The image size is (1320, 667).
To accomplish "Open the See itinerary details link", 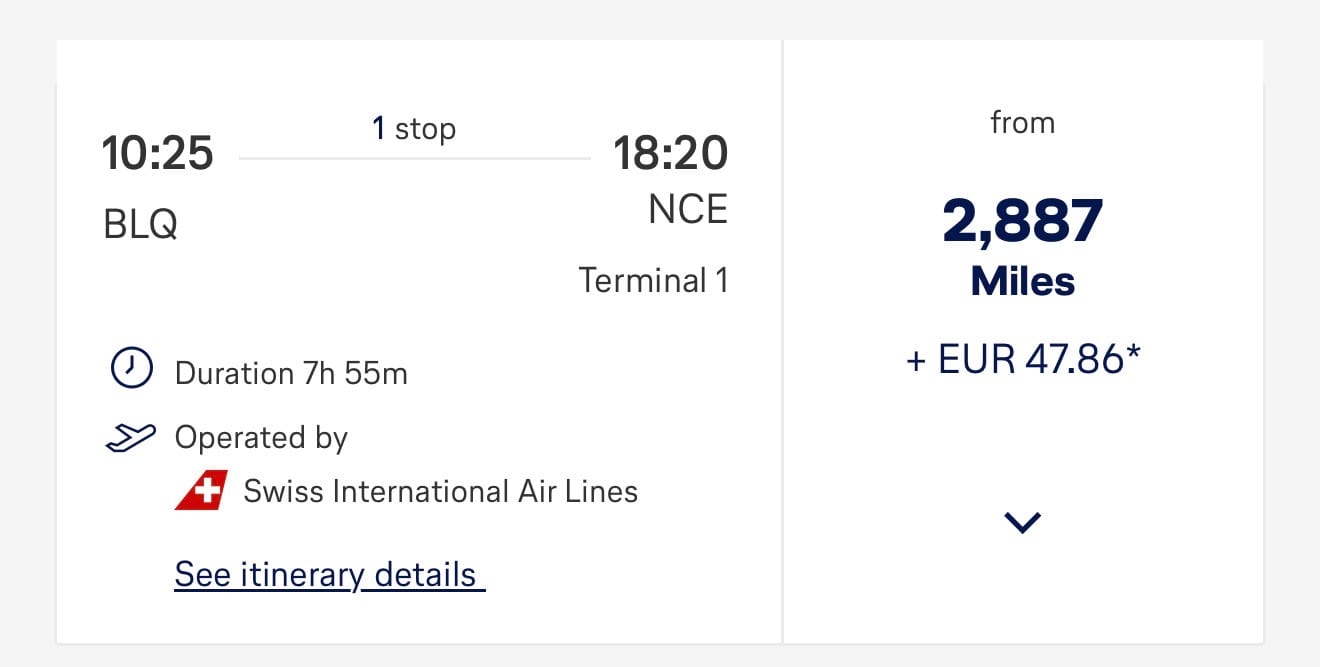I will (329, 575).
